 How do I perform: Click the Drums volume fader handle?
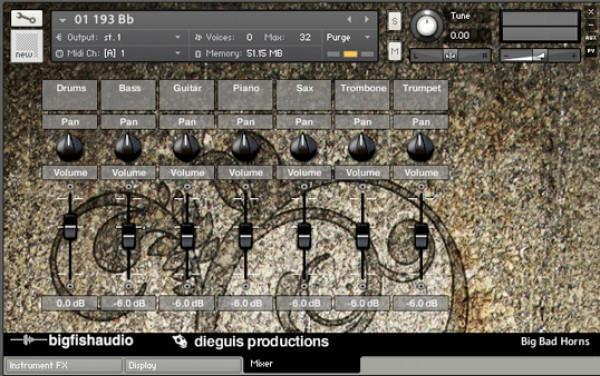(70, 227)
